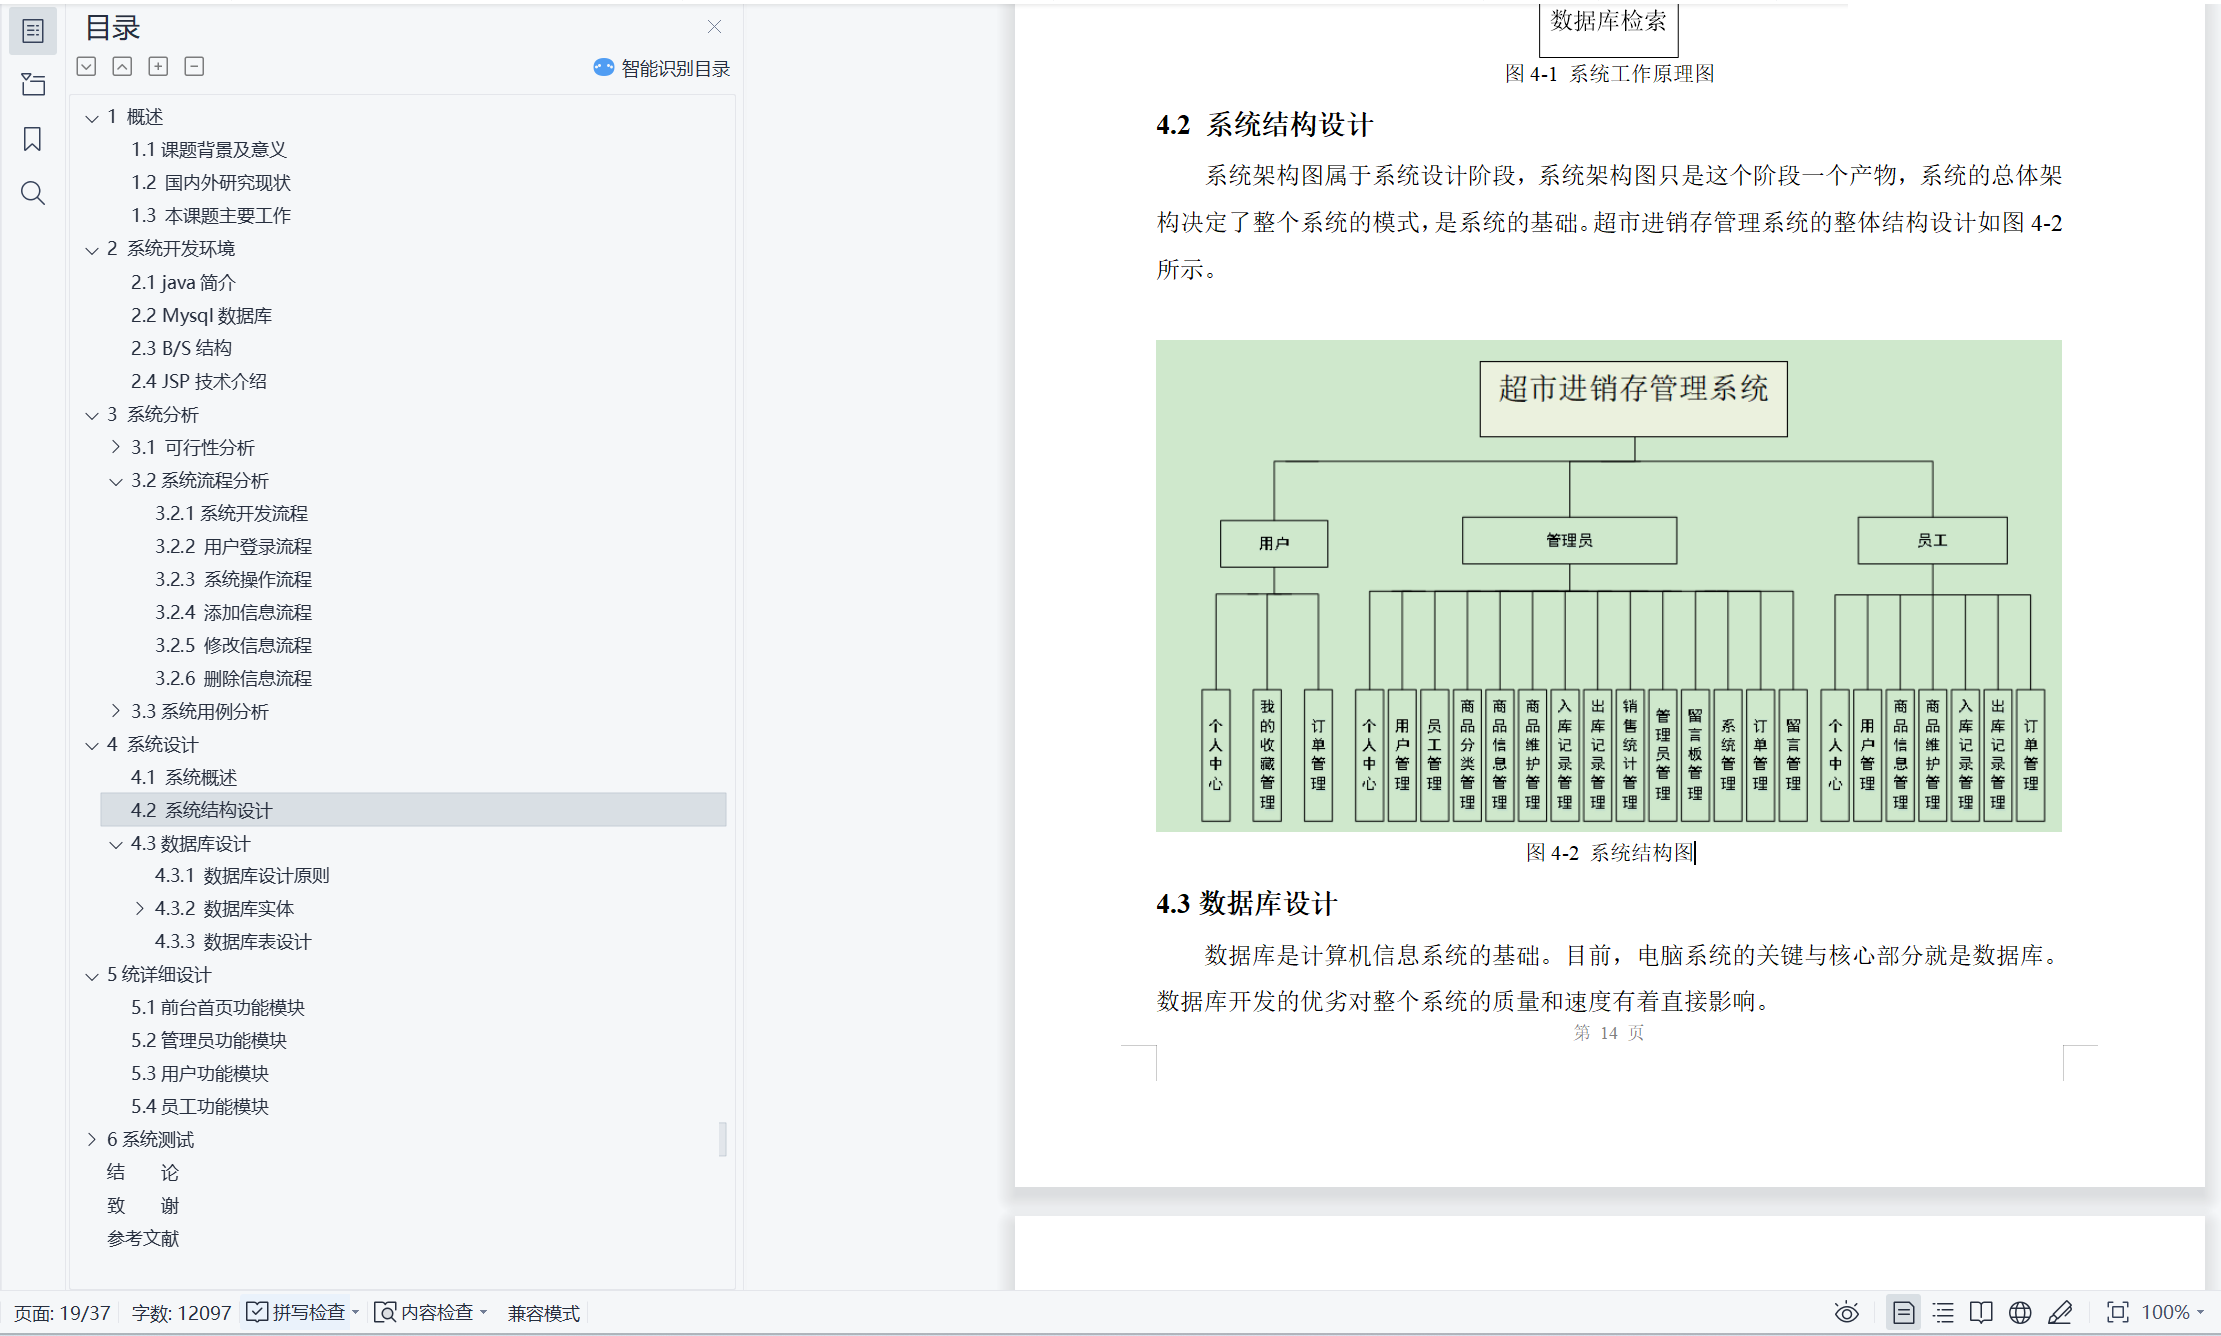
Task: Switch to outline view in status bar
Action: (1943, 1312)
